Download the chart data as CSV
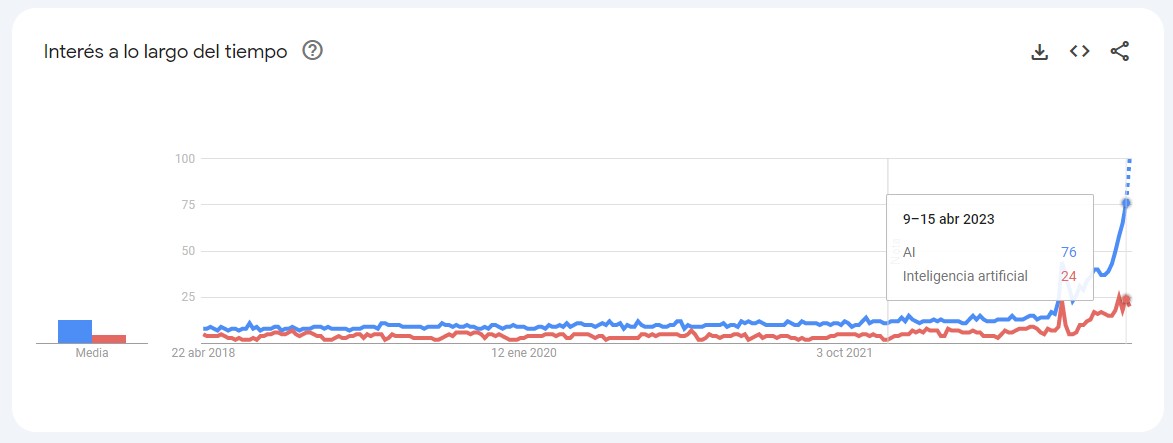 click(x=1040, y=52)
